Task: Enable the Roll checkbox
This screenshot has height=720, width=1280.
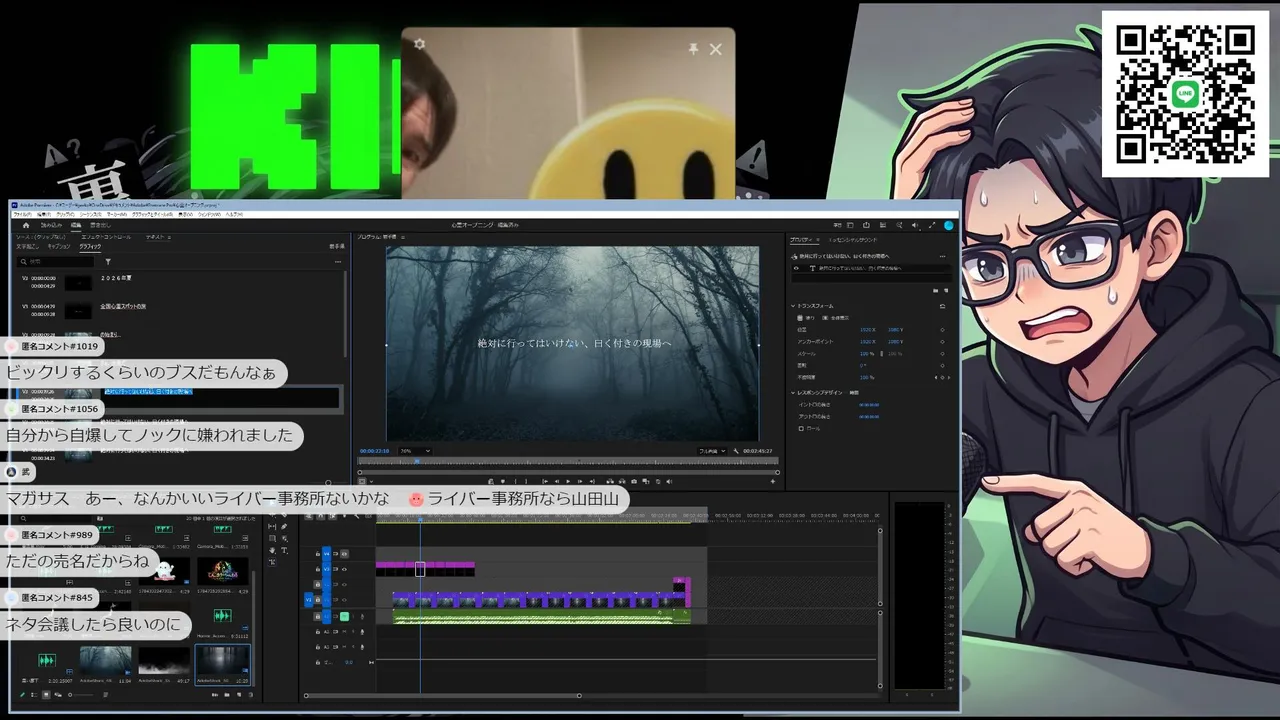Action: [801, 428]
